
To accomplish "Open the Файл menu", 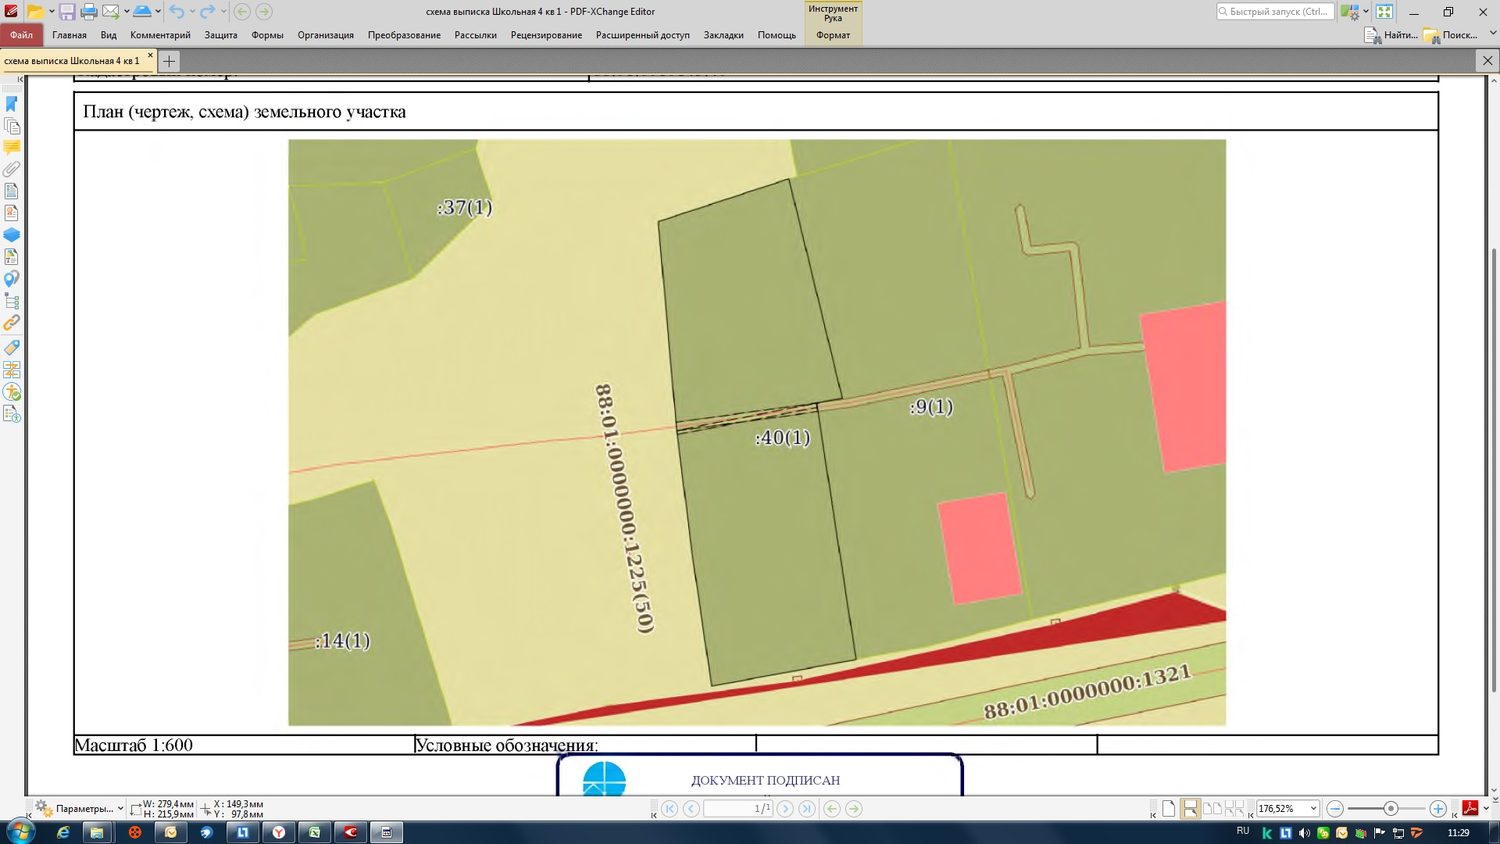I will pyautogui.click(x=21, y=35).
